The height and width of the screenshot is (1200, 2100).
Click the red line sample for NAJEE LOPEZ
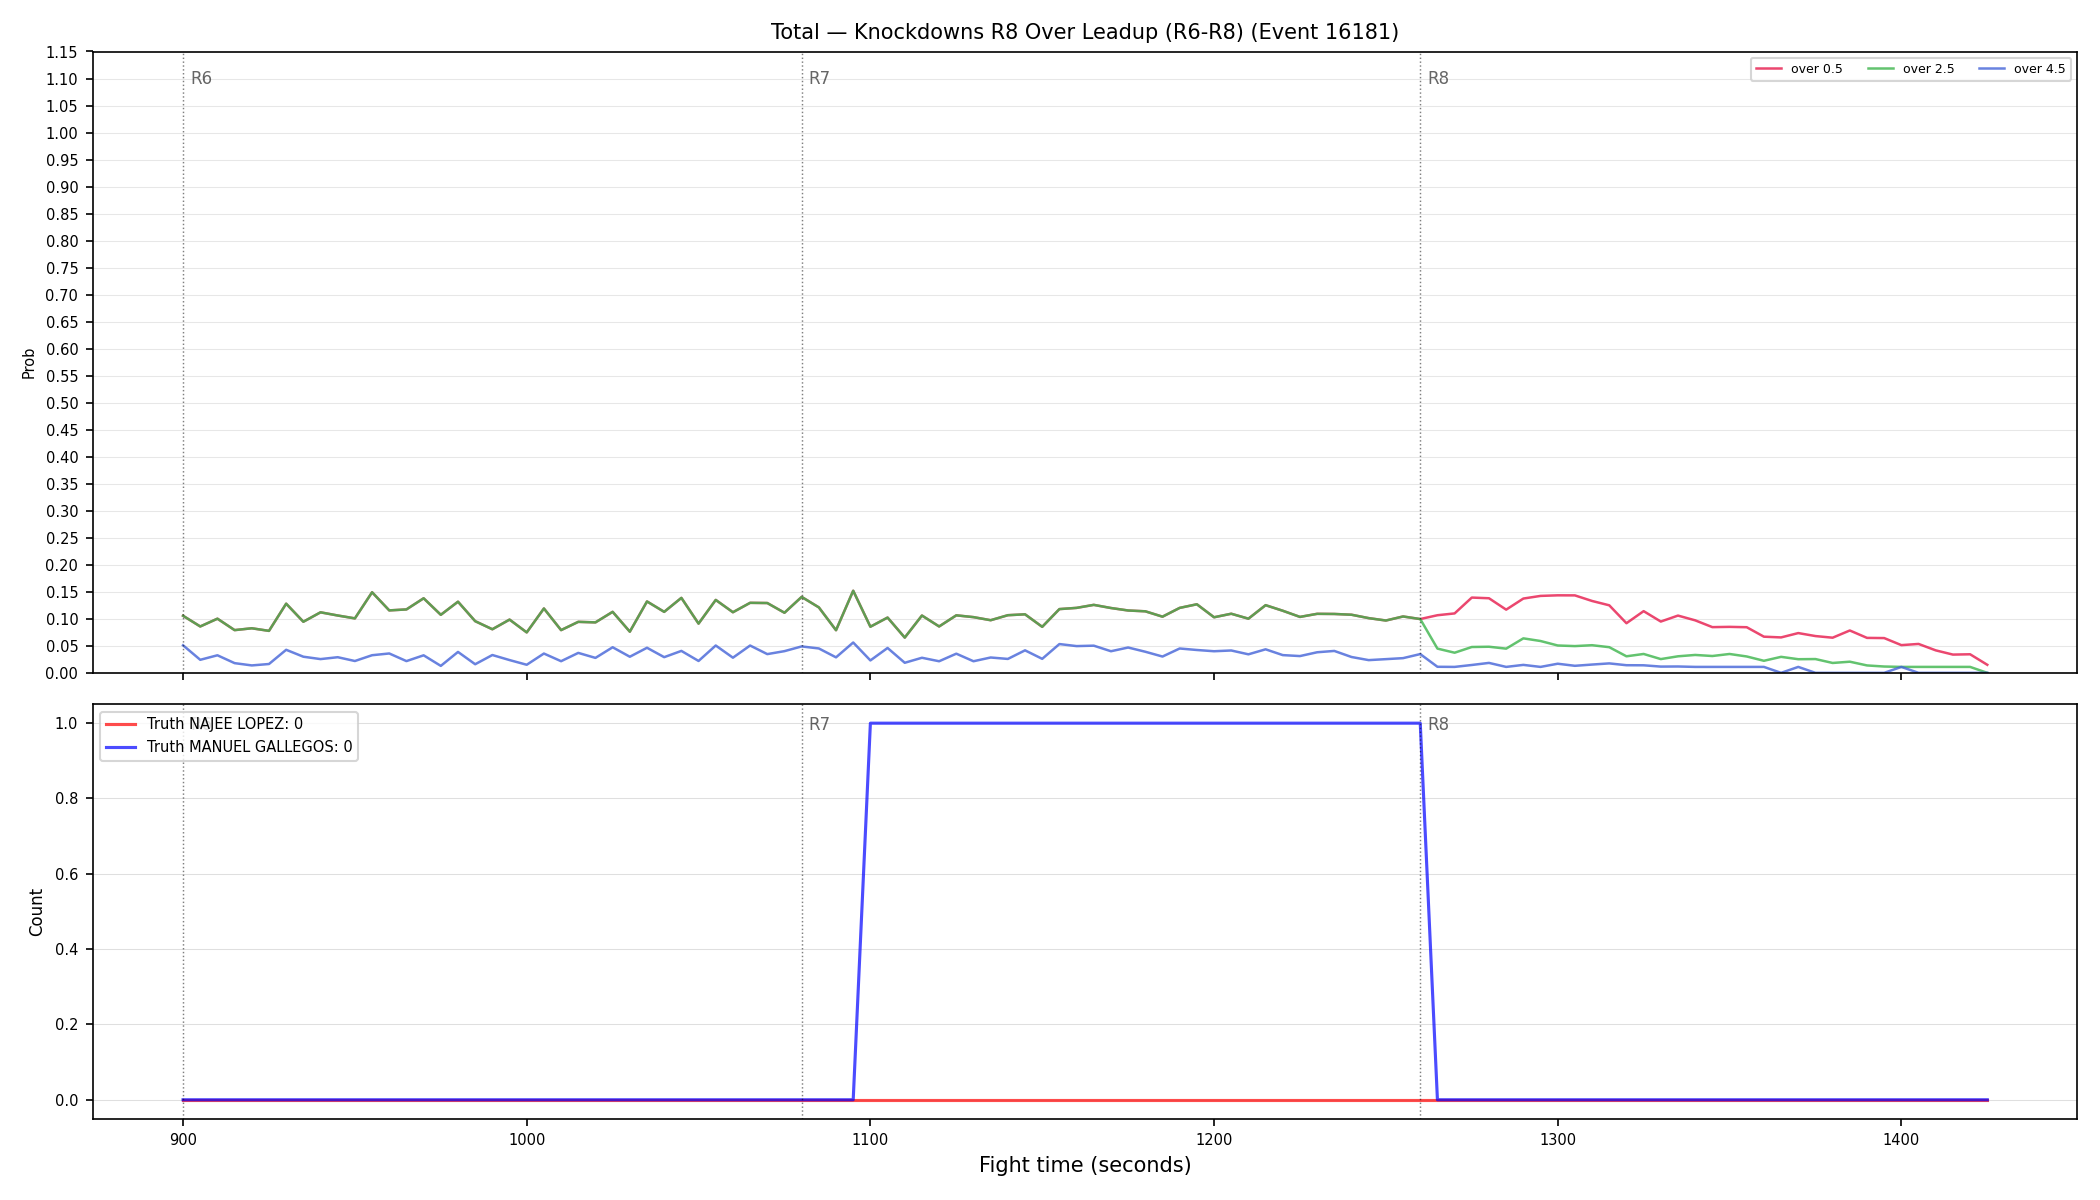121,724
